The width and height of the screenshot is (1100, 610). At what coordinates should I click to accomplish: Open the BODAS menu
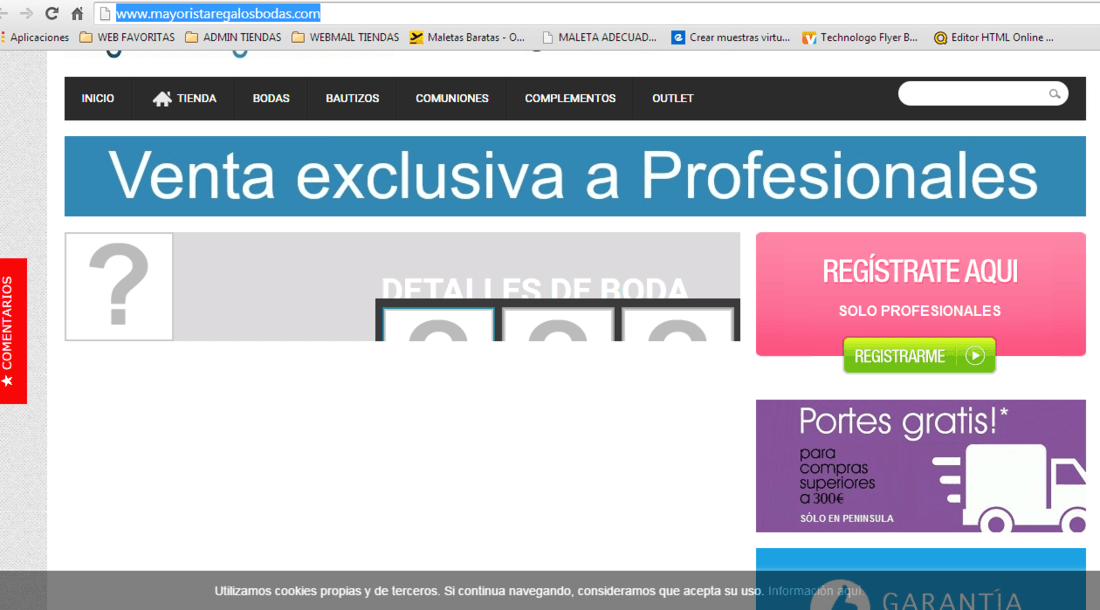(x=271, y=98)
